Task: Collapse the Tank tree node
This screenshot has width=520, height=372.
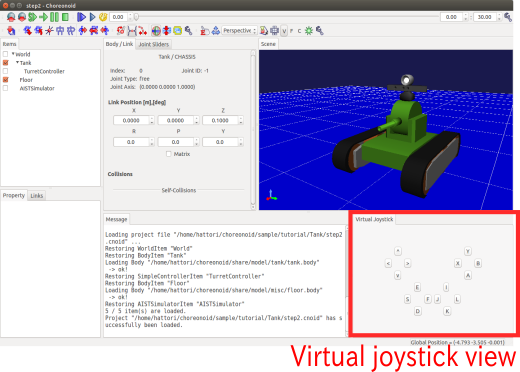Action: (x=17, y=62)
